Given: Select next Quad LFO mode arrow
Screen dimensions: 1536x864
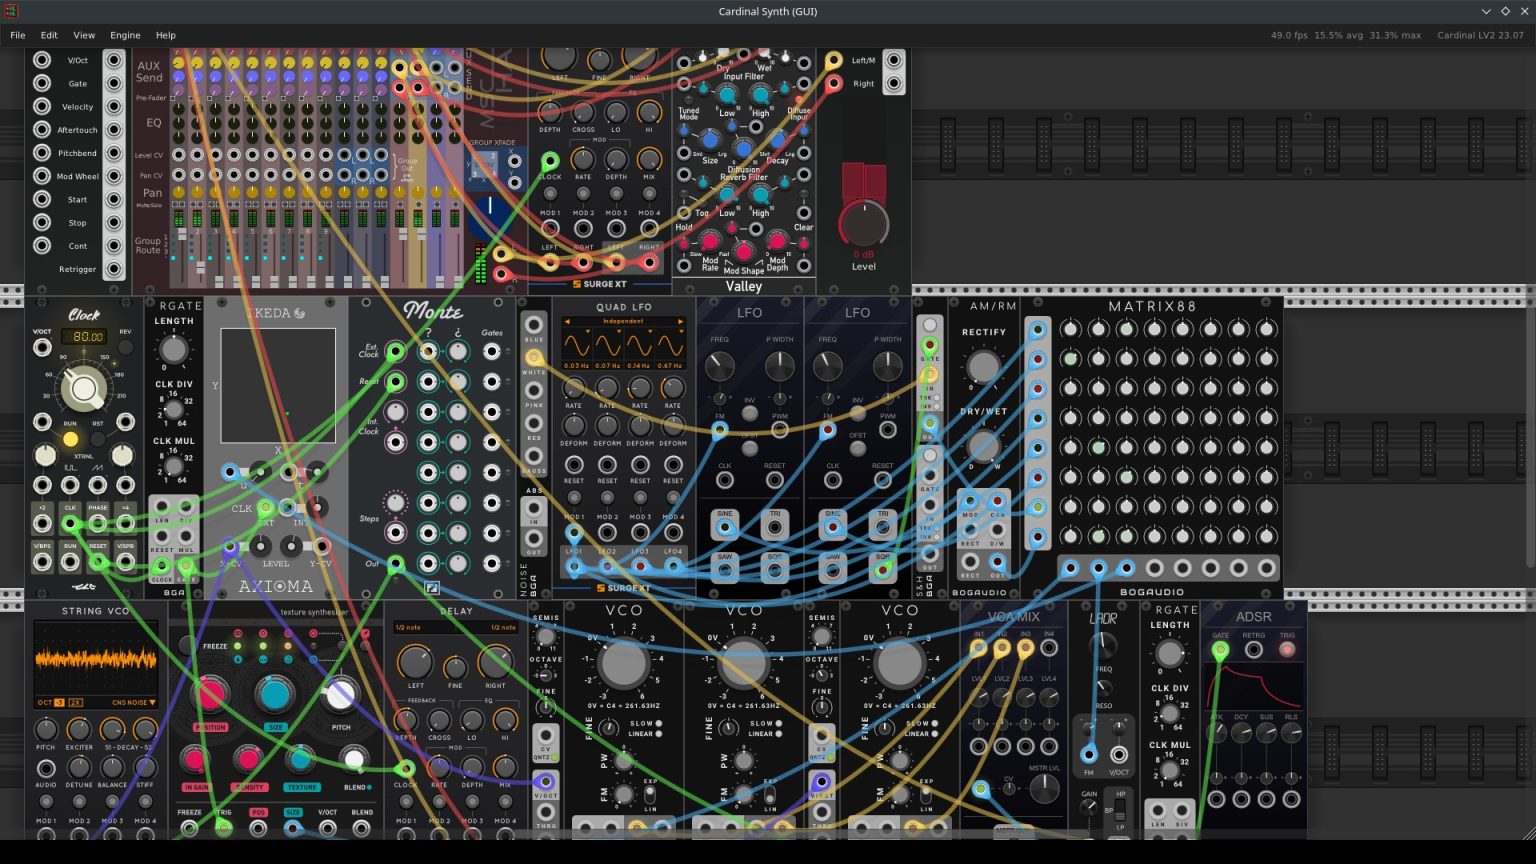Looking at the screenshot, I should (681, 322).
